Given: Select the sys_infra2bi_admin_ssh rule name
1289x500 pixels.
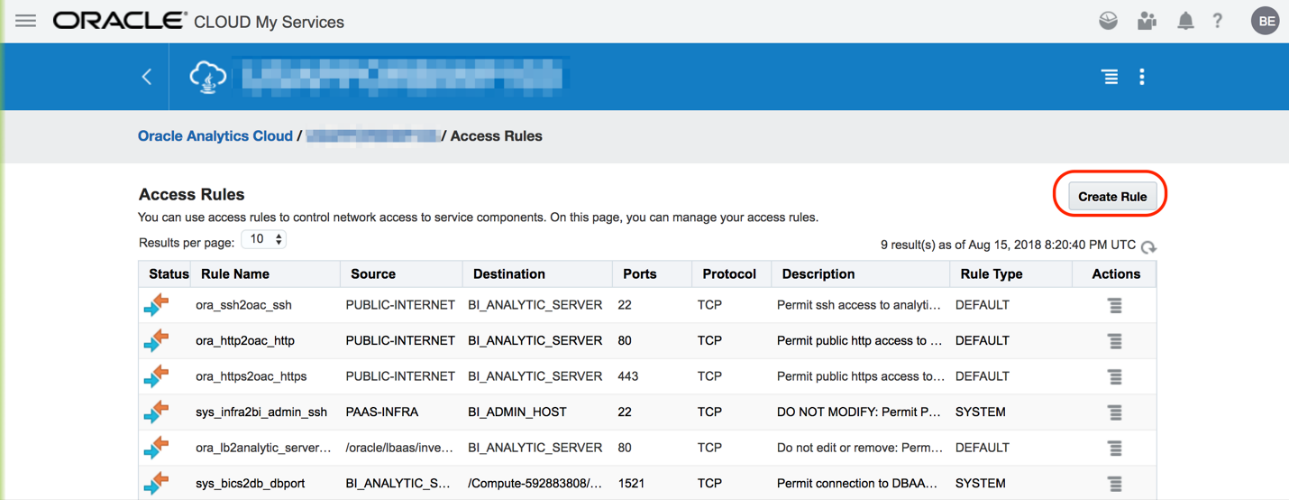Looking at the screenshot, I should coord(261,412).
